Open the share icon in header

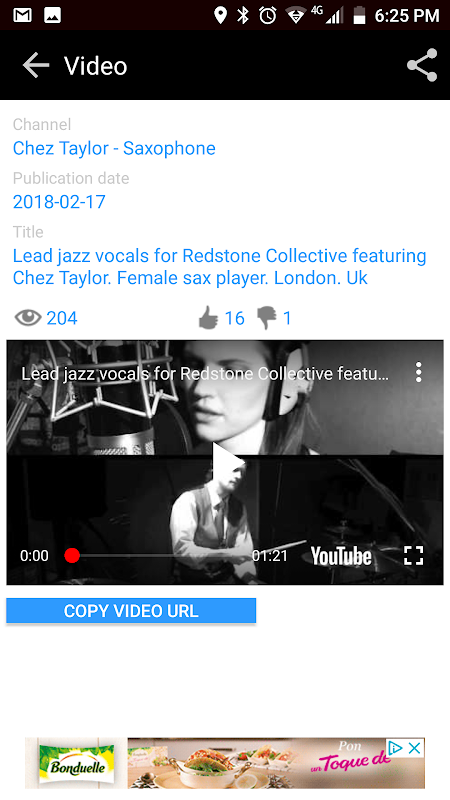point(422,65)
